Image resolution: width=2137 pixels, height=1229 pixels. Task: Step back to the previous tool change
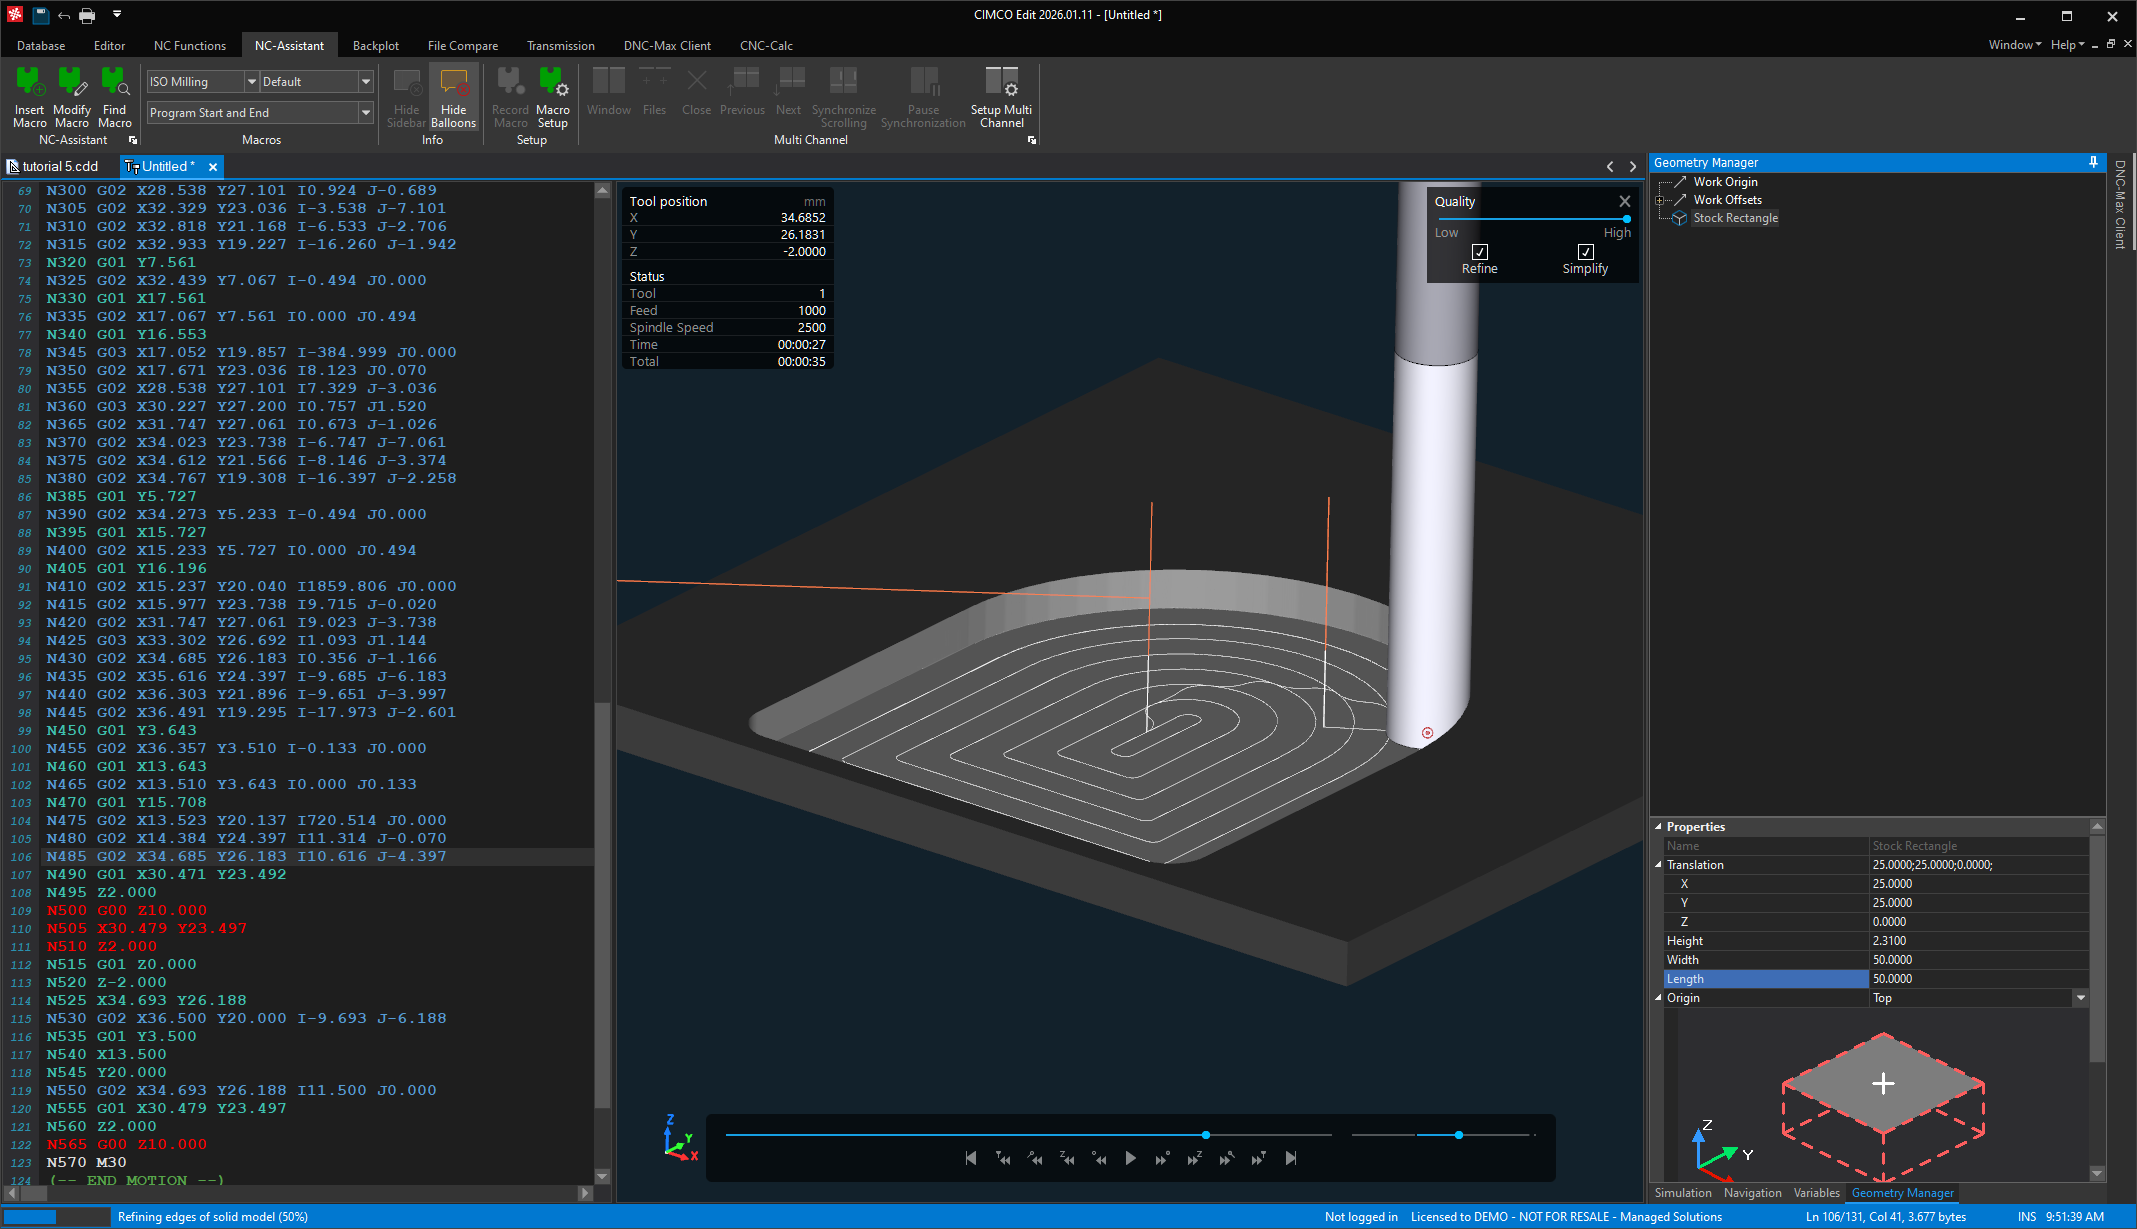point(1003,1158)
